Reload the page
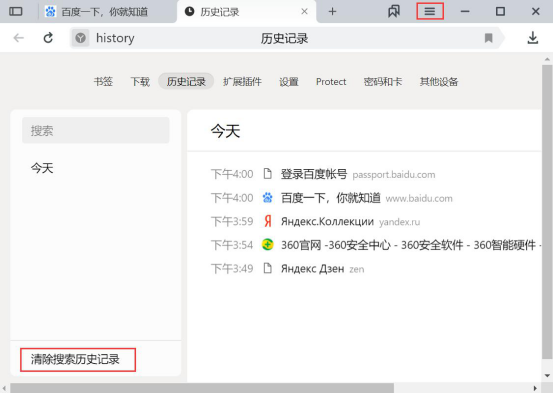Image resolution: width=553 pixels, height=393 pixels. [x=48, y=38]
